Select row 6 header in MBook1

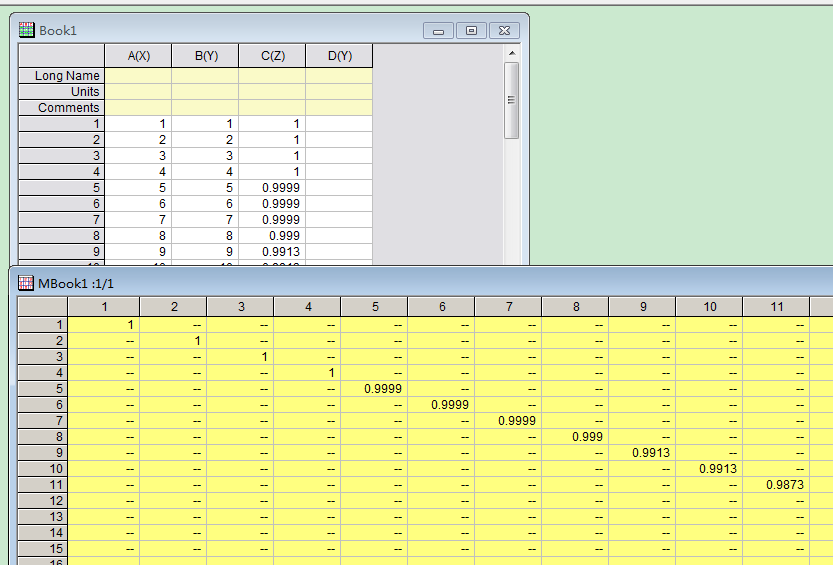(42, 405)
